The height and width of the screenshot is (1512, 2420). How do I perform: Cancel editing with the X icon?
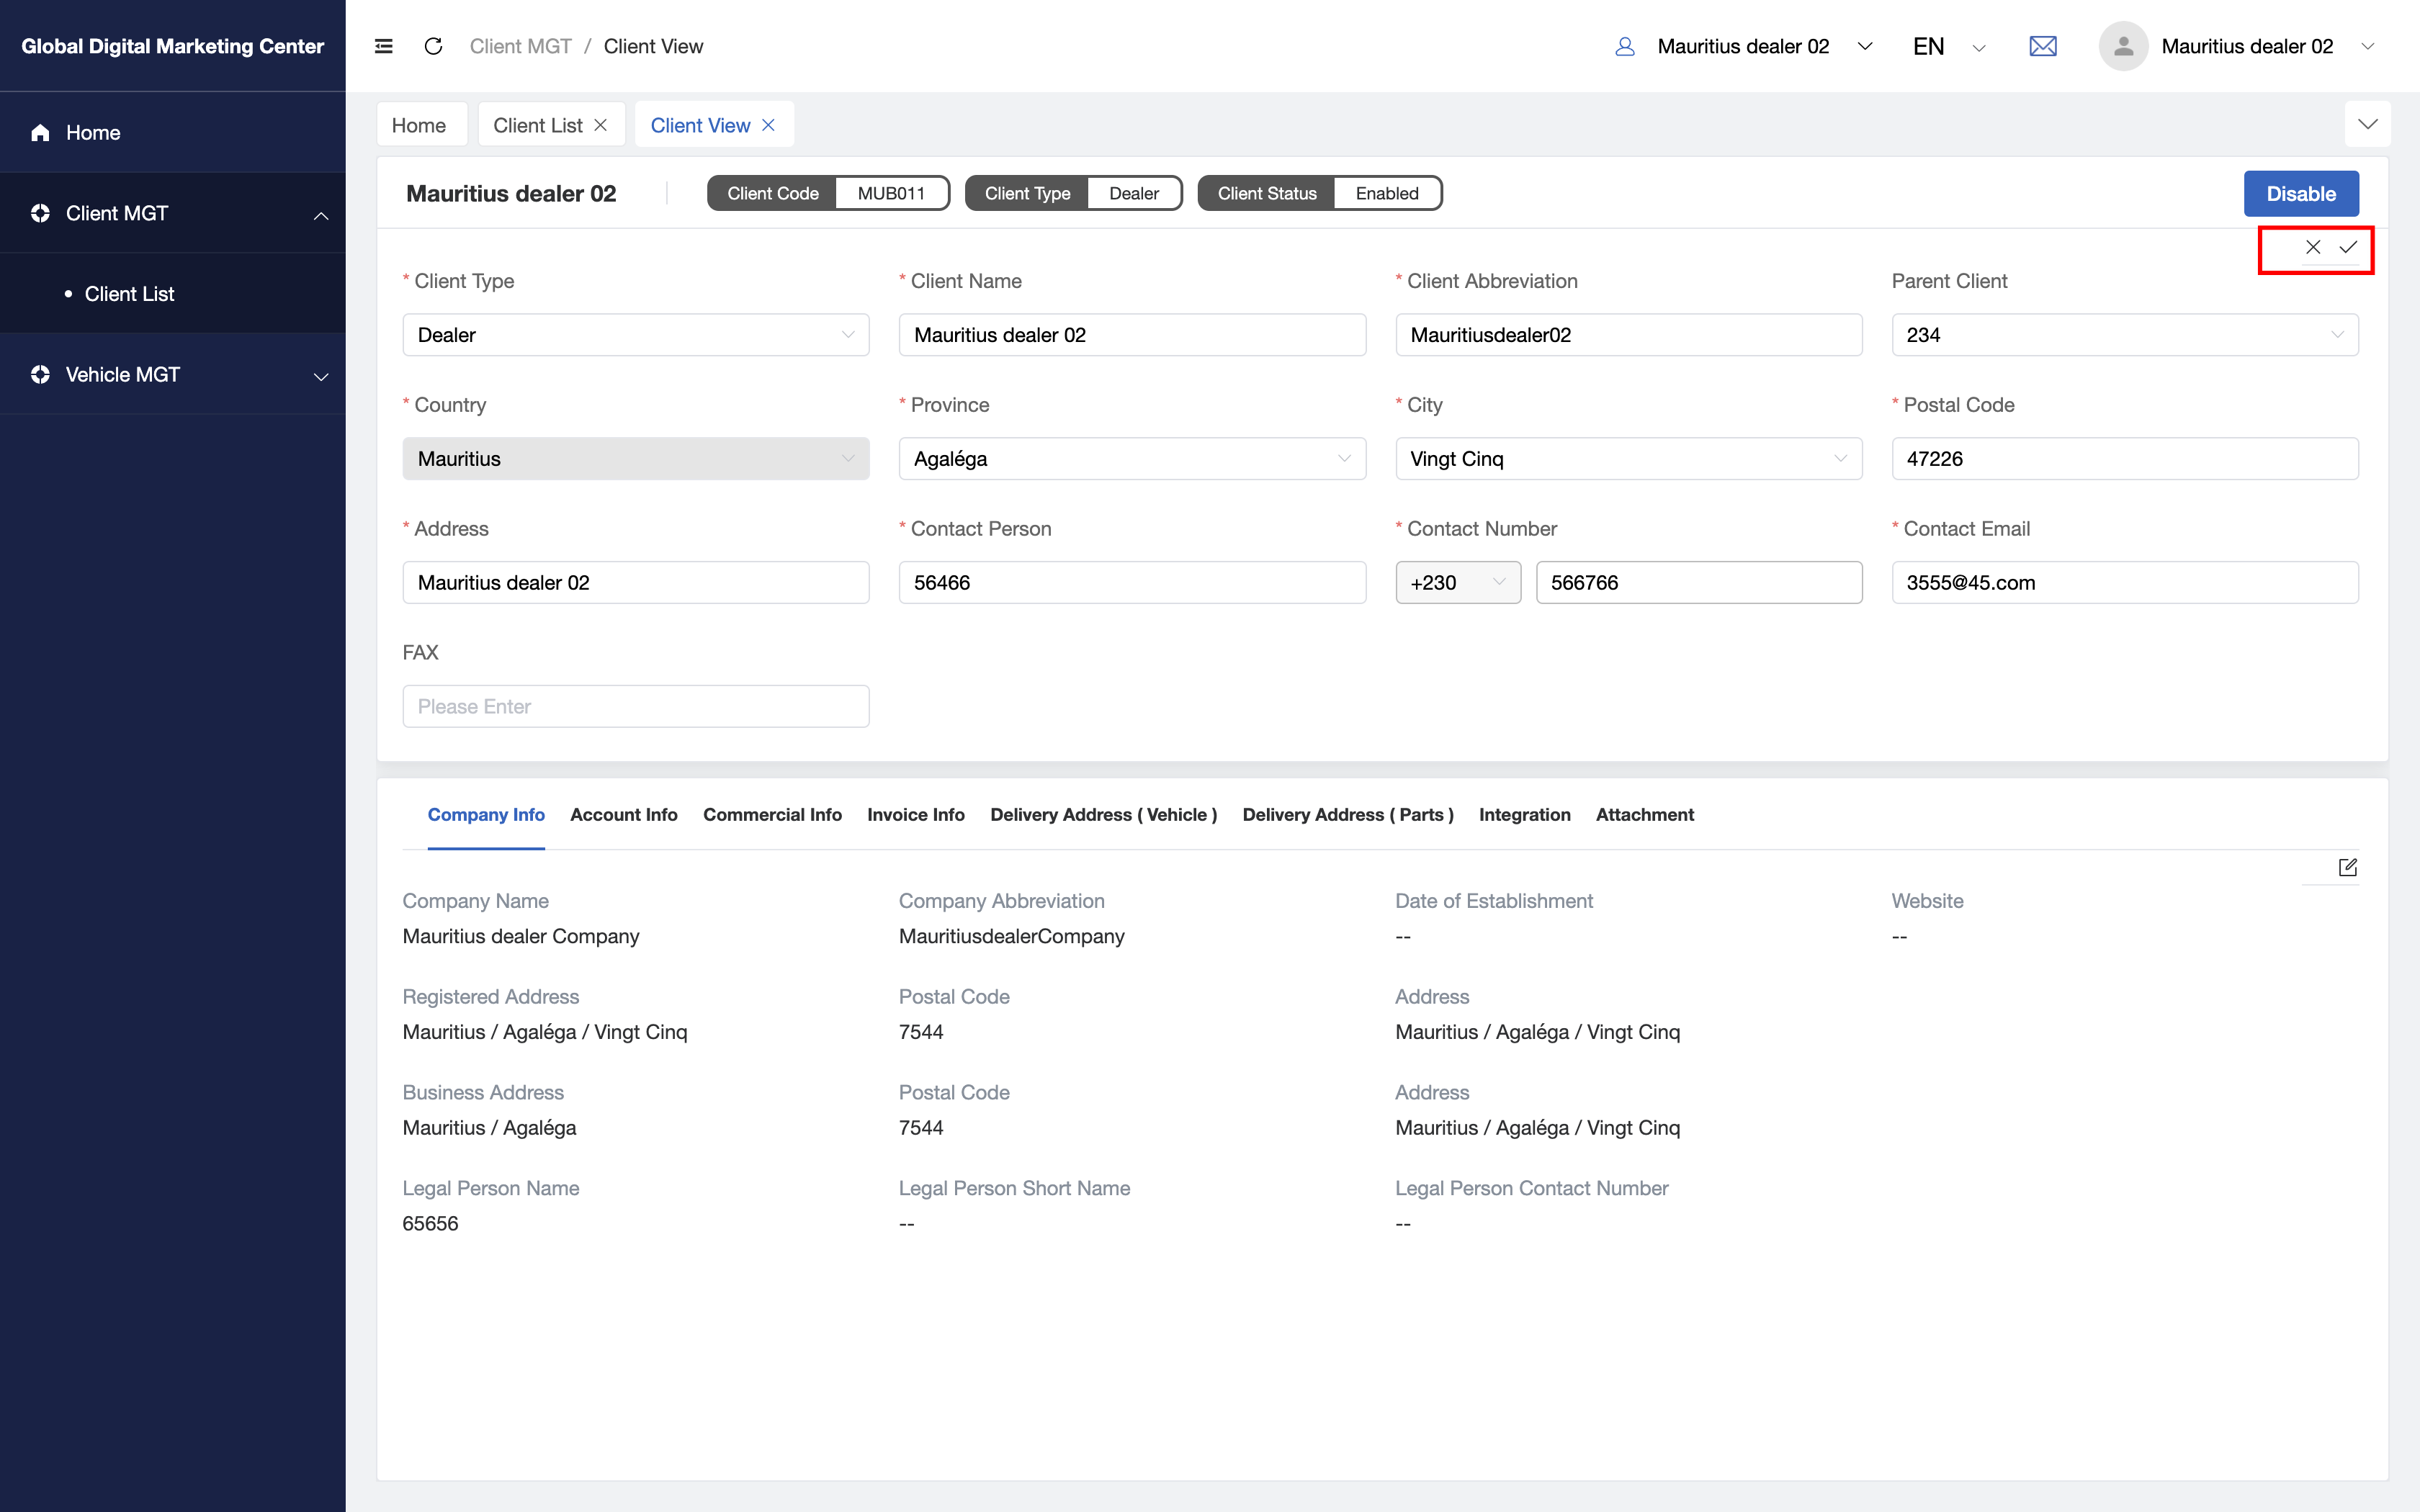point(2313,247)
